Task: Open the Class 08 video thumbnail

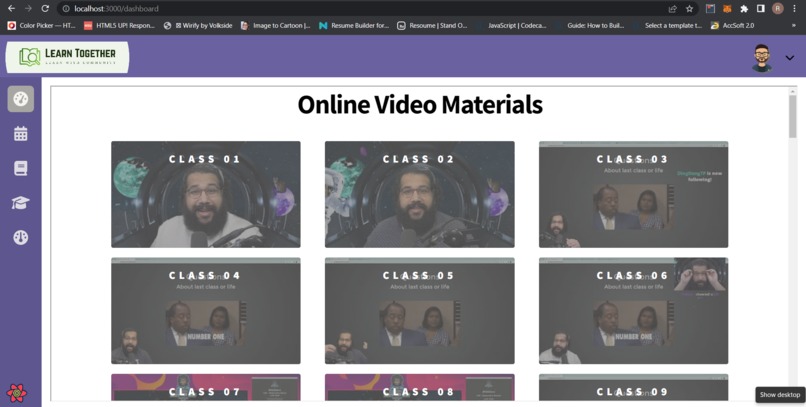Action: [419, 387]
